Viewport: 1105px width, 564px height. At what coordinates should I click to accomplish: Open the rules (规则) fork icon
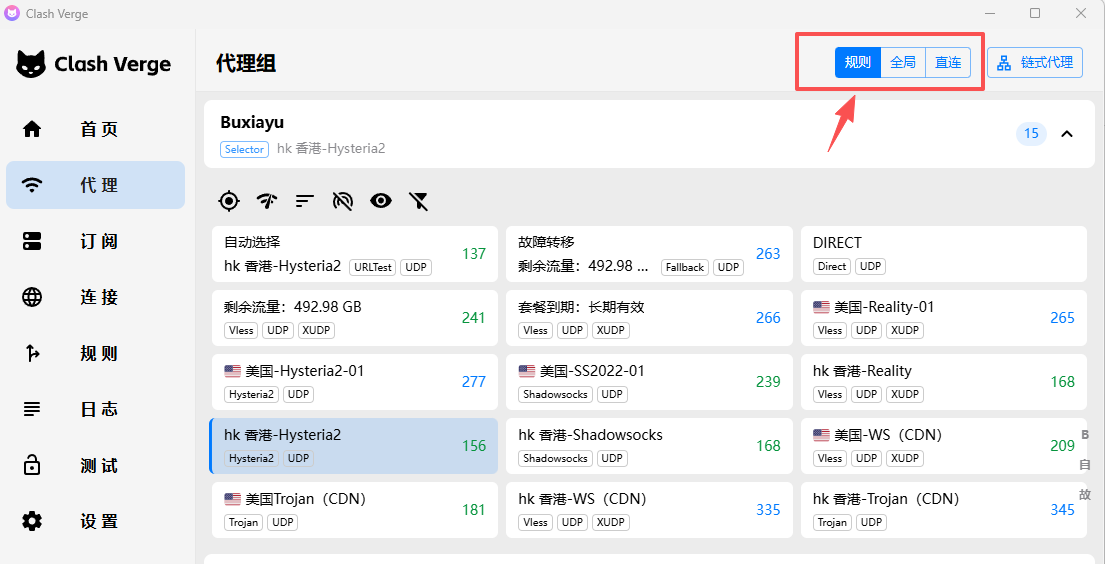pyautogui.click(x=32, y=353)
